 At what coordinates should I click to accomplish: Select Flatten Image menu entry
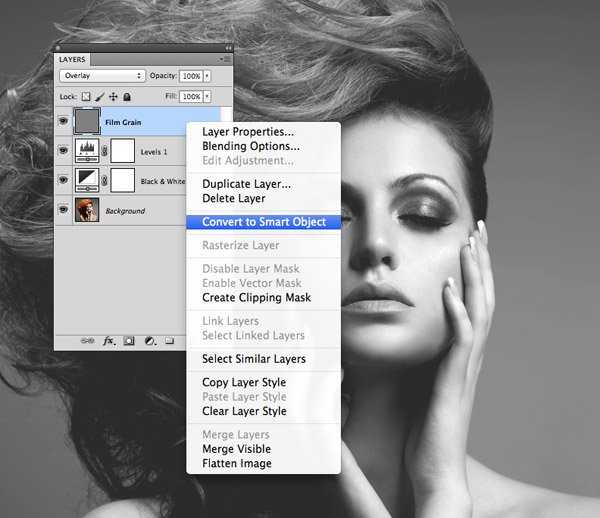tap(237, 463)
